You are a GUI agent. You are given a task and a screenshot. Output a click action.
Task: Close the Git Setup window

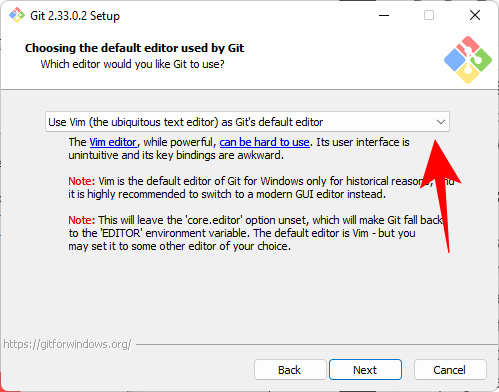point(475,15)
